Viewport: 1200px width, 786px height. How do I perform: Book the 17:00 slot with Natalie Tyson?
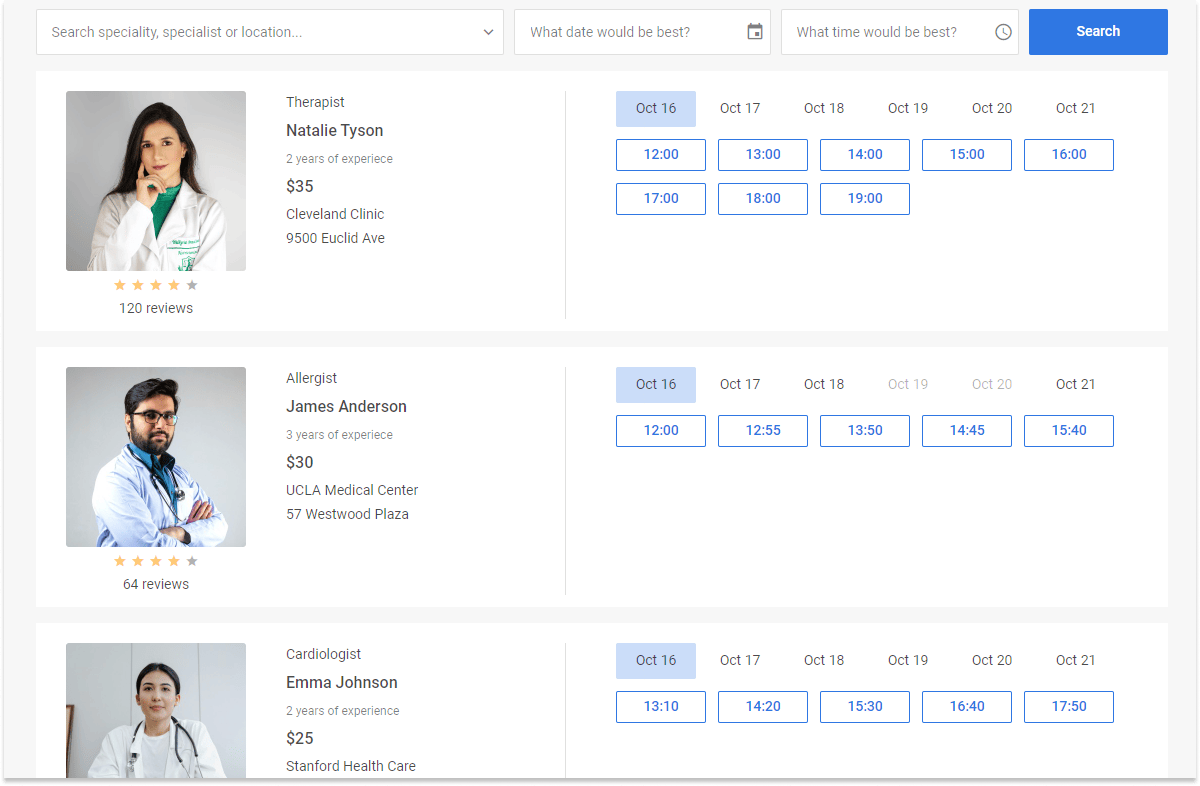click(x=661, y=199)
